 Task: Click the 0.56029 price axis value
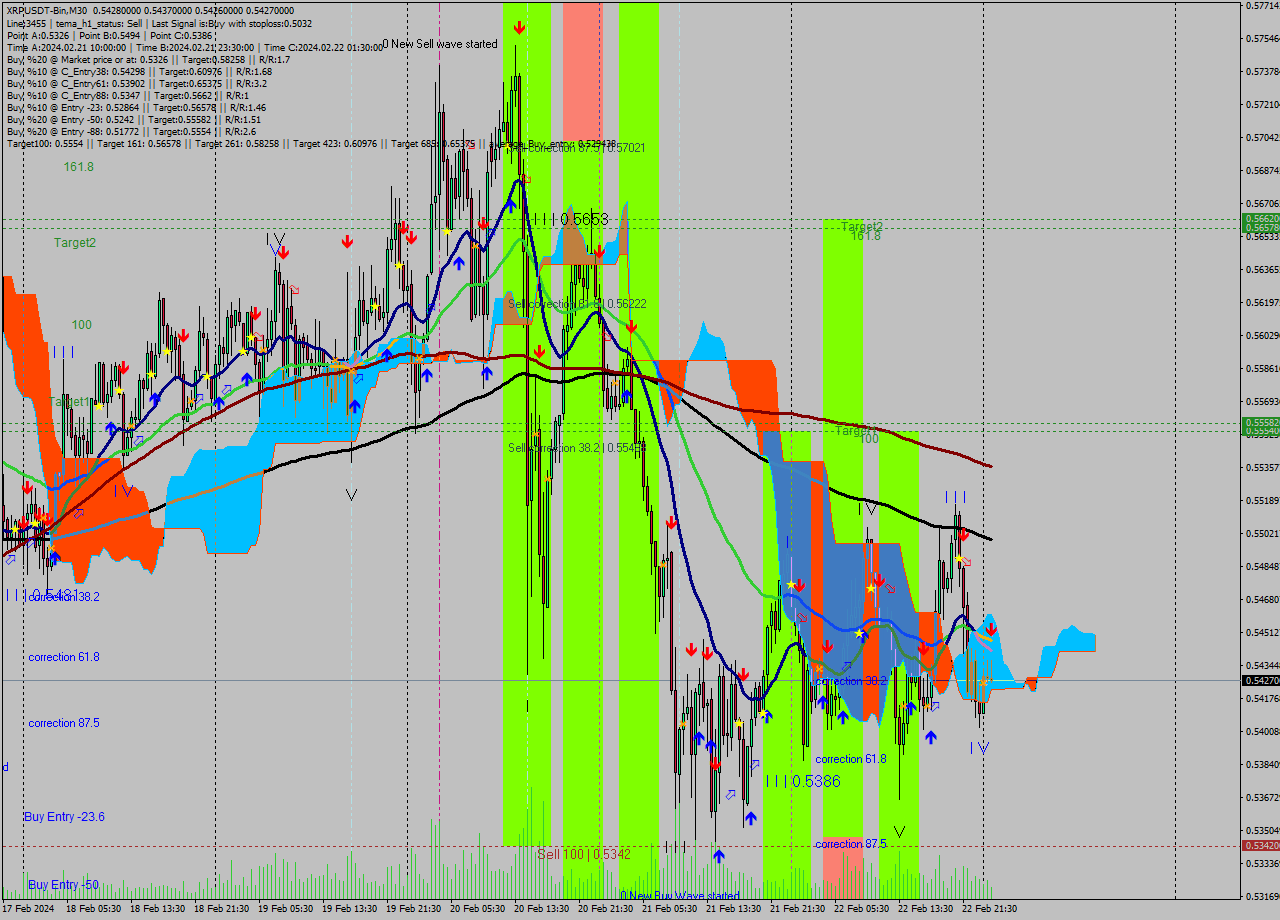[x=1263, y=336]
